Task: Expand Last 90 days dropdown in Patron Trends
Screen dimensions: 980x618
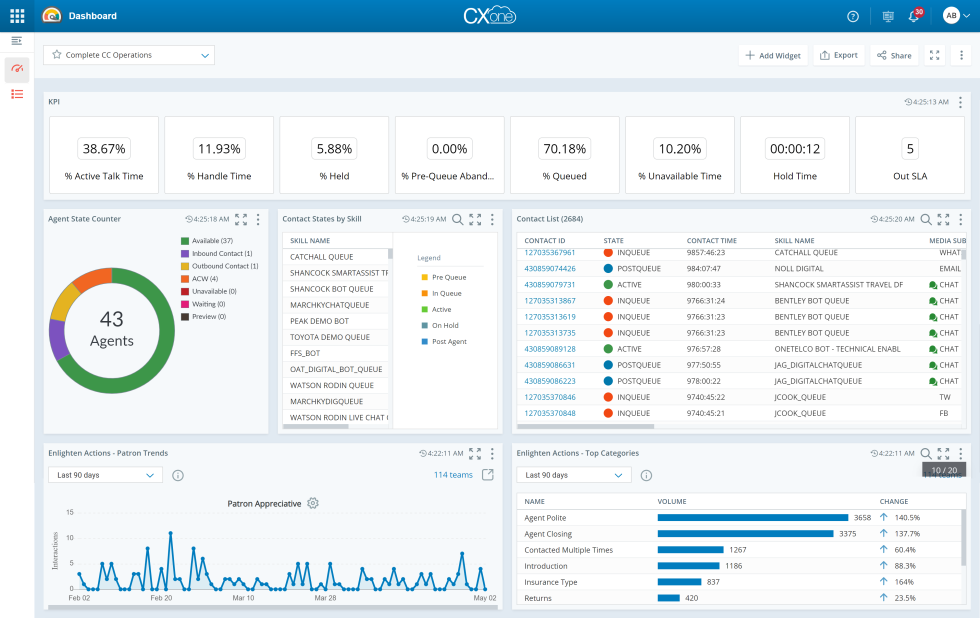Action: [x=105, y=475]
